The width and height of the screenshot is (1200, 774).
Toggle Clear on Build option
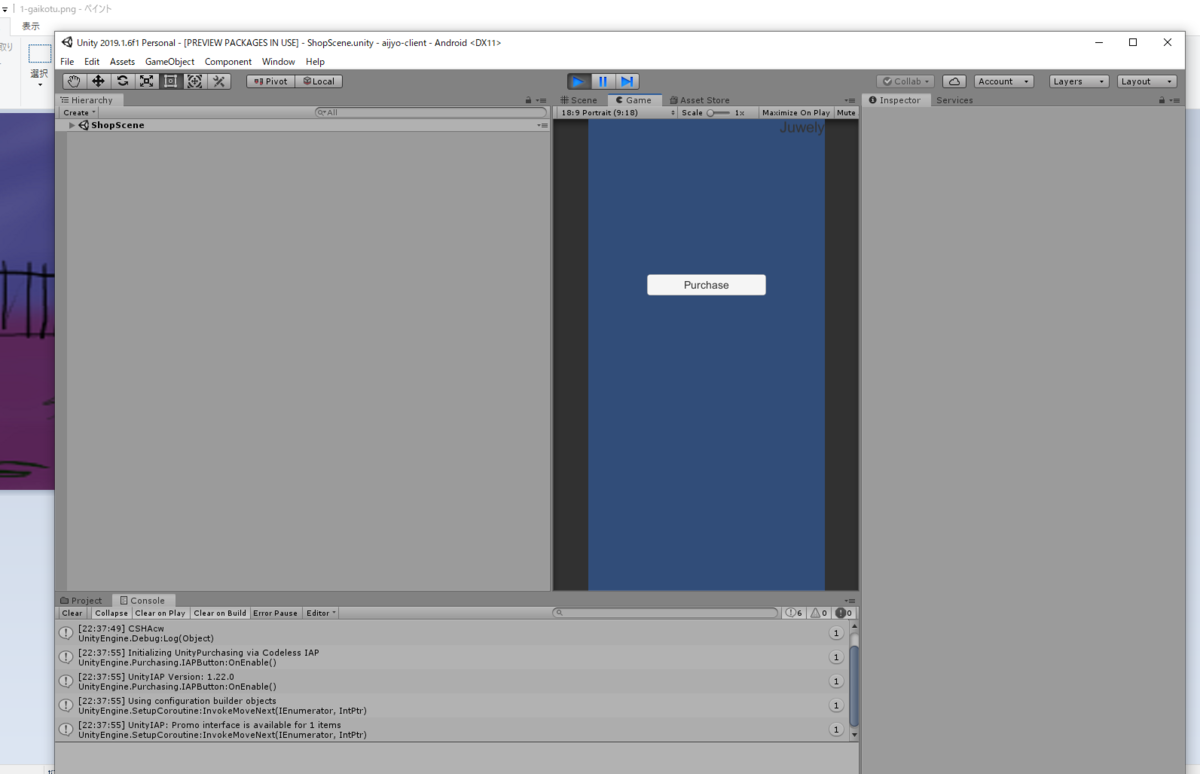pyautogui.click(x=220, y=613)
